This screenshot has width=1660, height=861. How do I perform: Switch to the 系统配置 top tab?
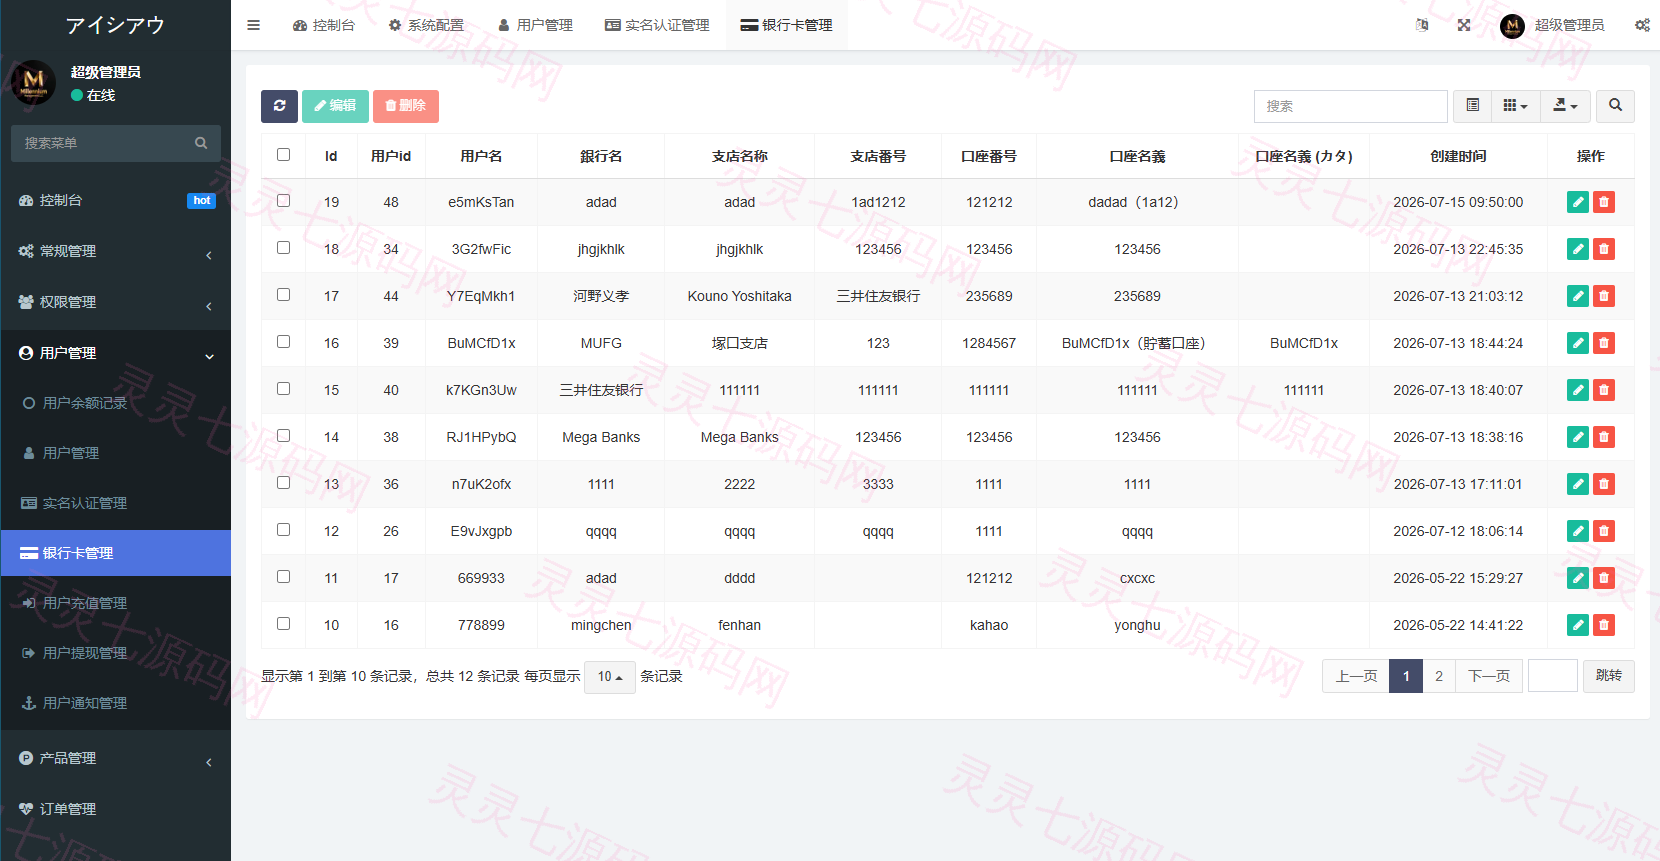point(426,25)
